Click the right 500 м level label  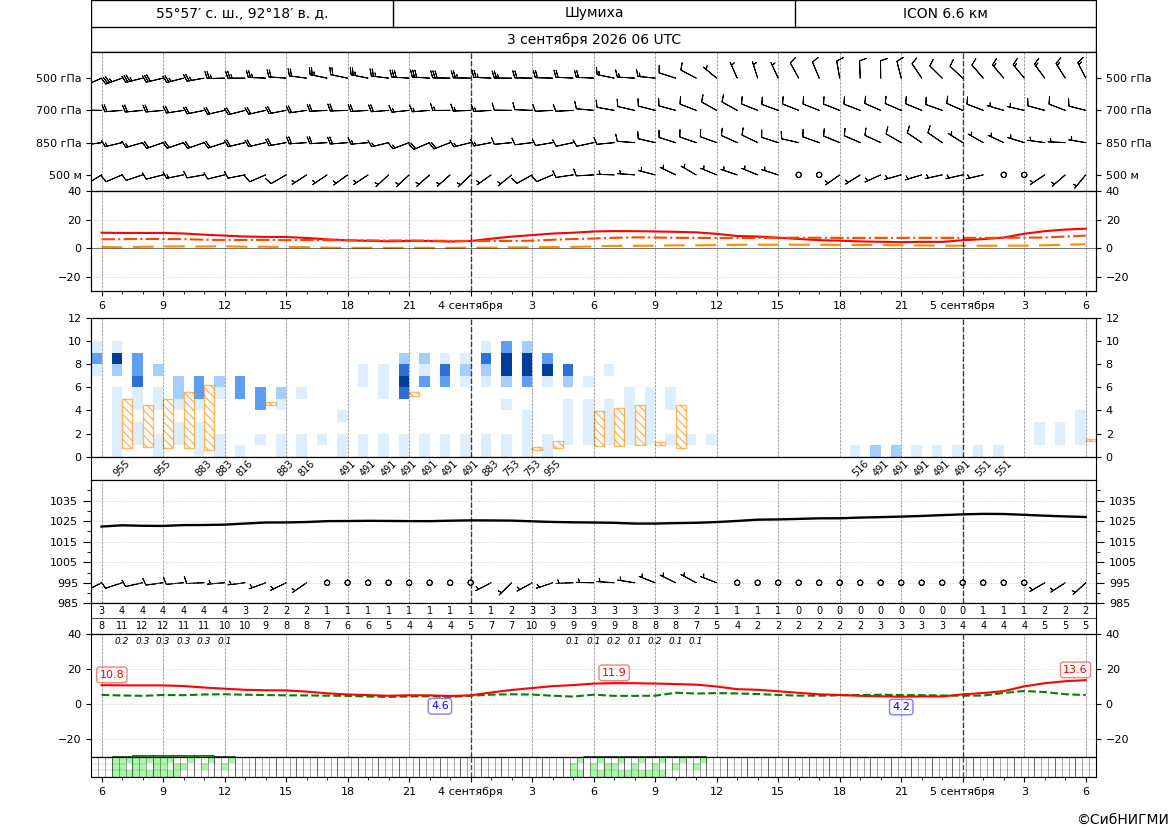tap(1122, 175)
